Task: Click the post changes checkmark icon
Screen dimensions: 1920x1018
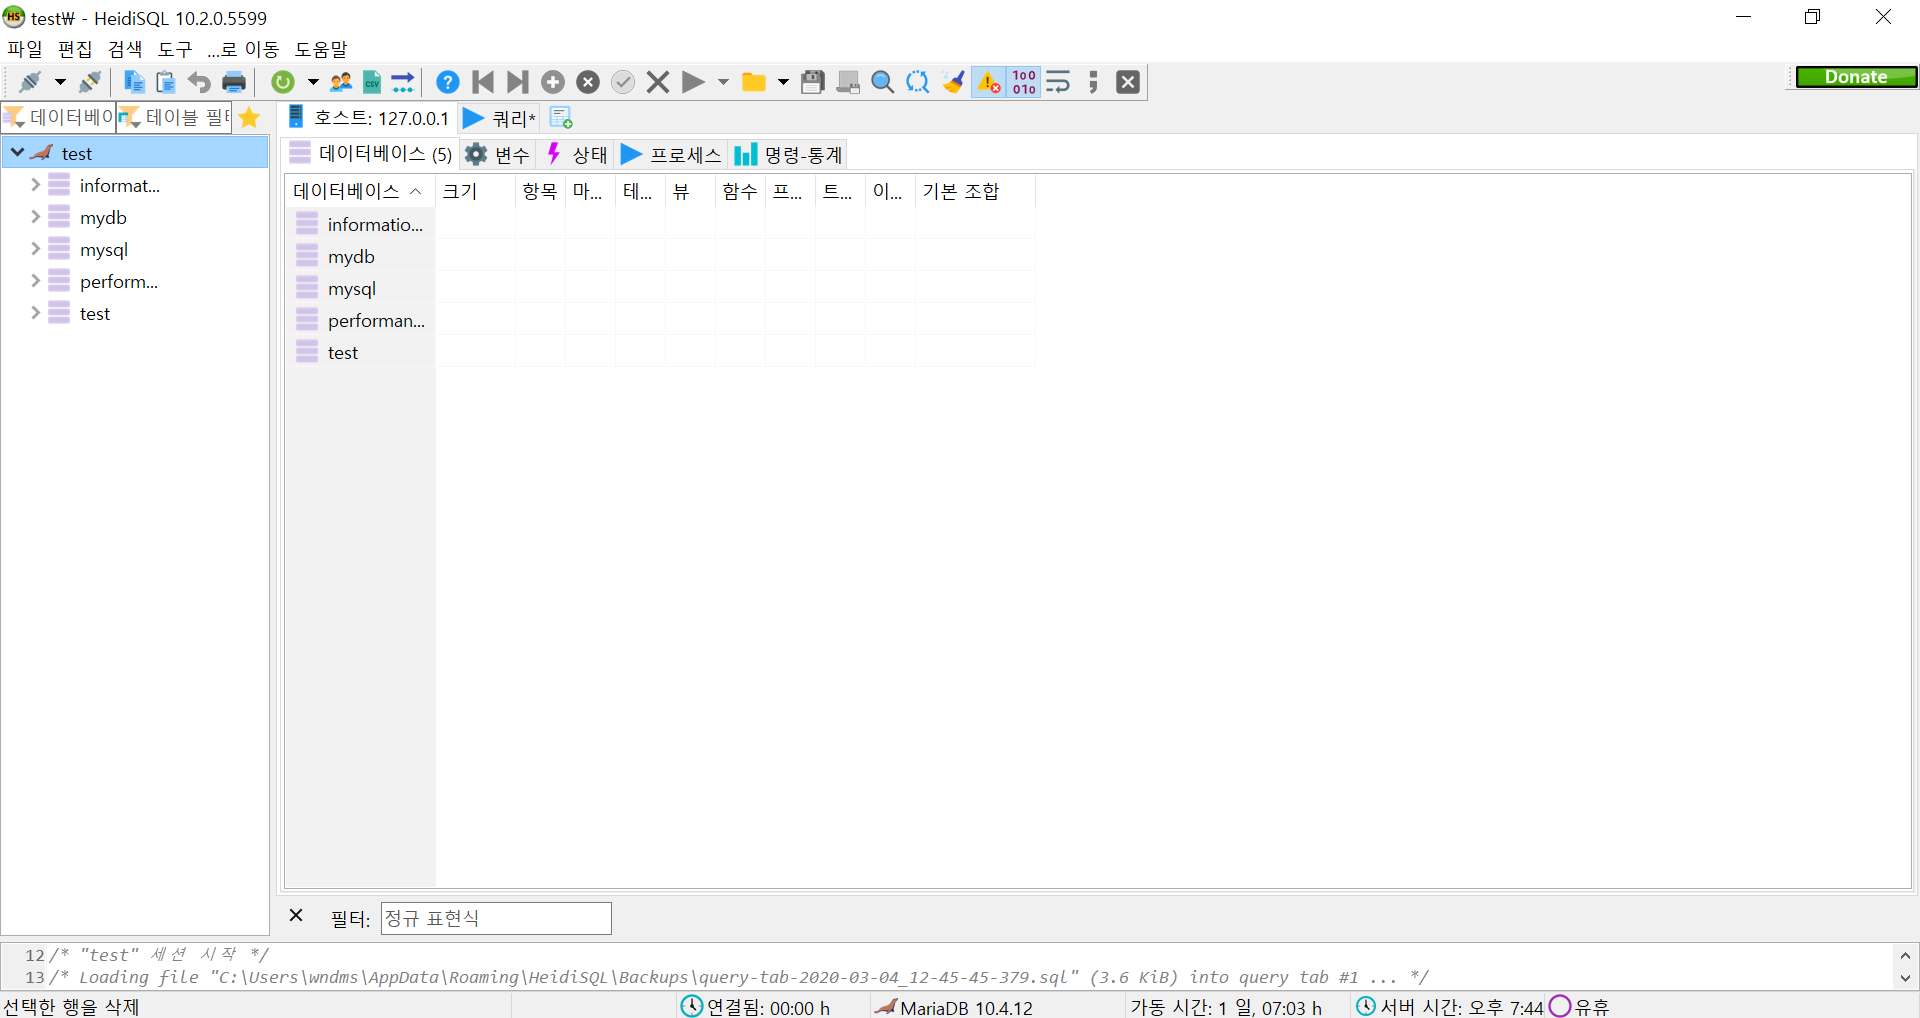Action: (623, 82)
